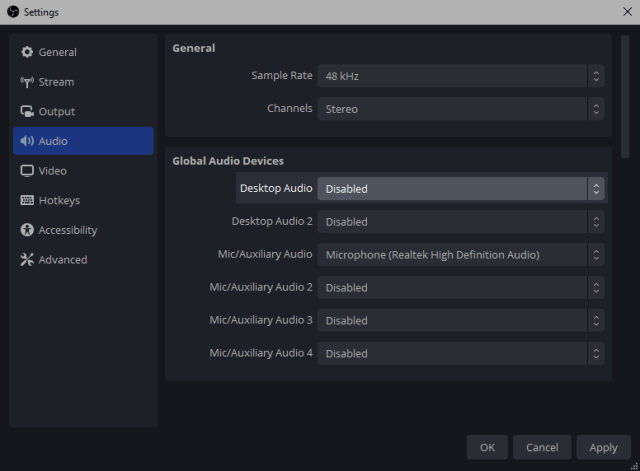Open the Mic/Auxiliary Audio 2 dropdown
Screen dimensions: 640x471
(461, 287)
